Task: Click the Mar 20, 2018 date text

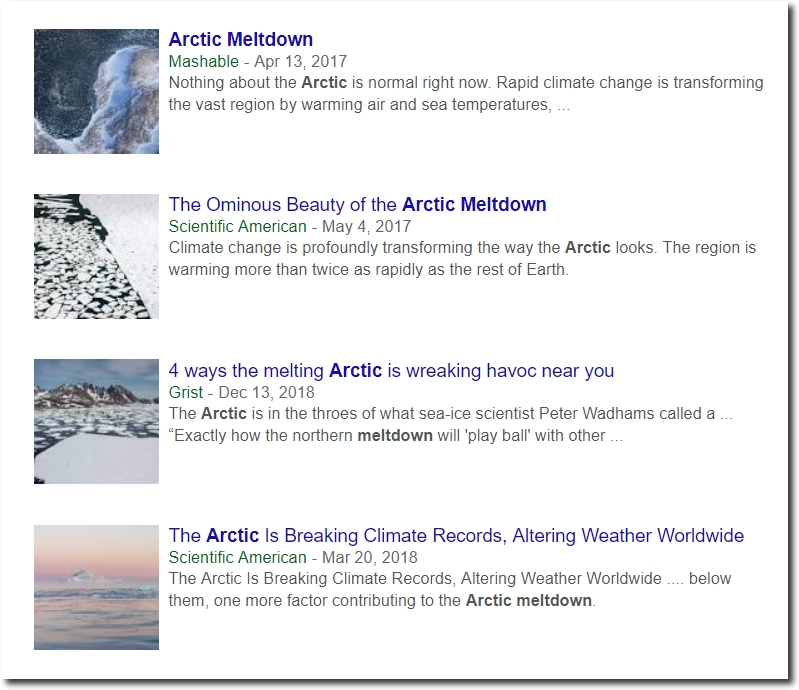Action: tap(369, 558)
